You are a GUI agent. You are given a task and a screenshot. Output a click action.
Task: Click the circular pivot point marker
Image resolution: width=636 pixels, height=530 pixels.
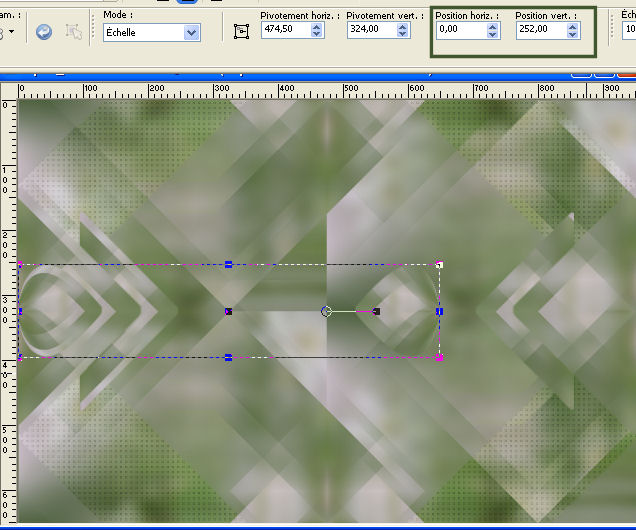[326, 311]
